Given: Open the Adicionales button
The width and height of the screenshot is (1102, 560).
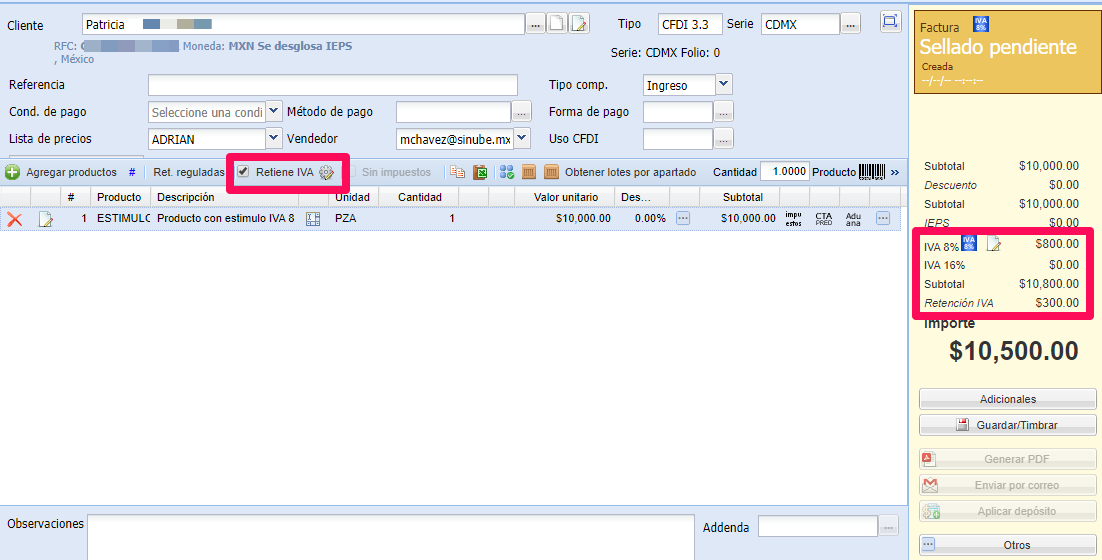Looking at the screenshot, I should [1007, 399].
